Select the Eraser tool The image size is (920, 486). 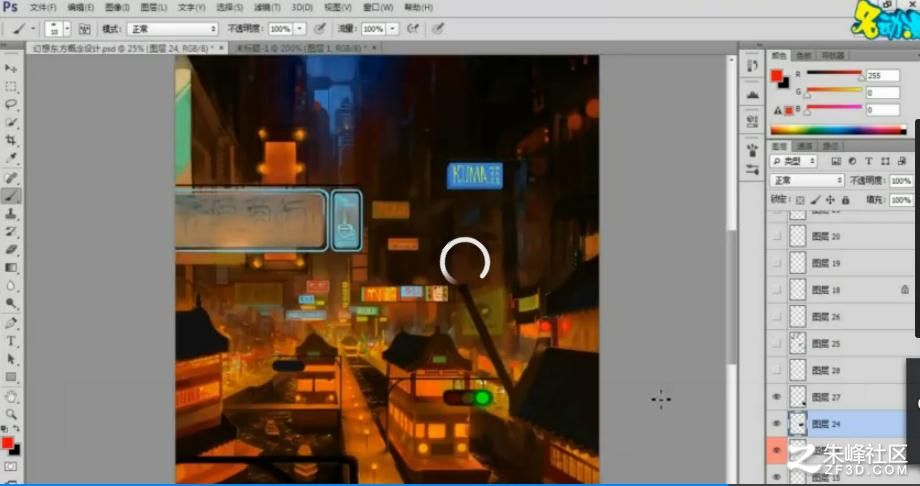pyautogui.click(x=11, y=249)
